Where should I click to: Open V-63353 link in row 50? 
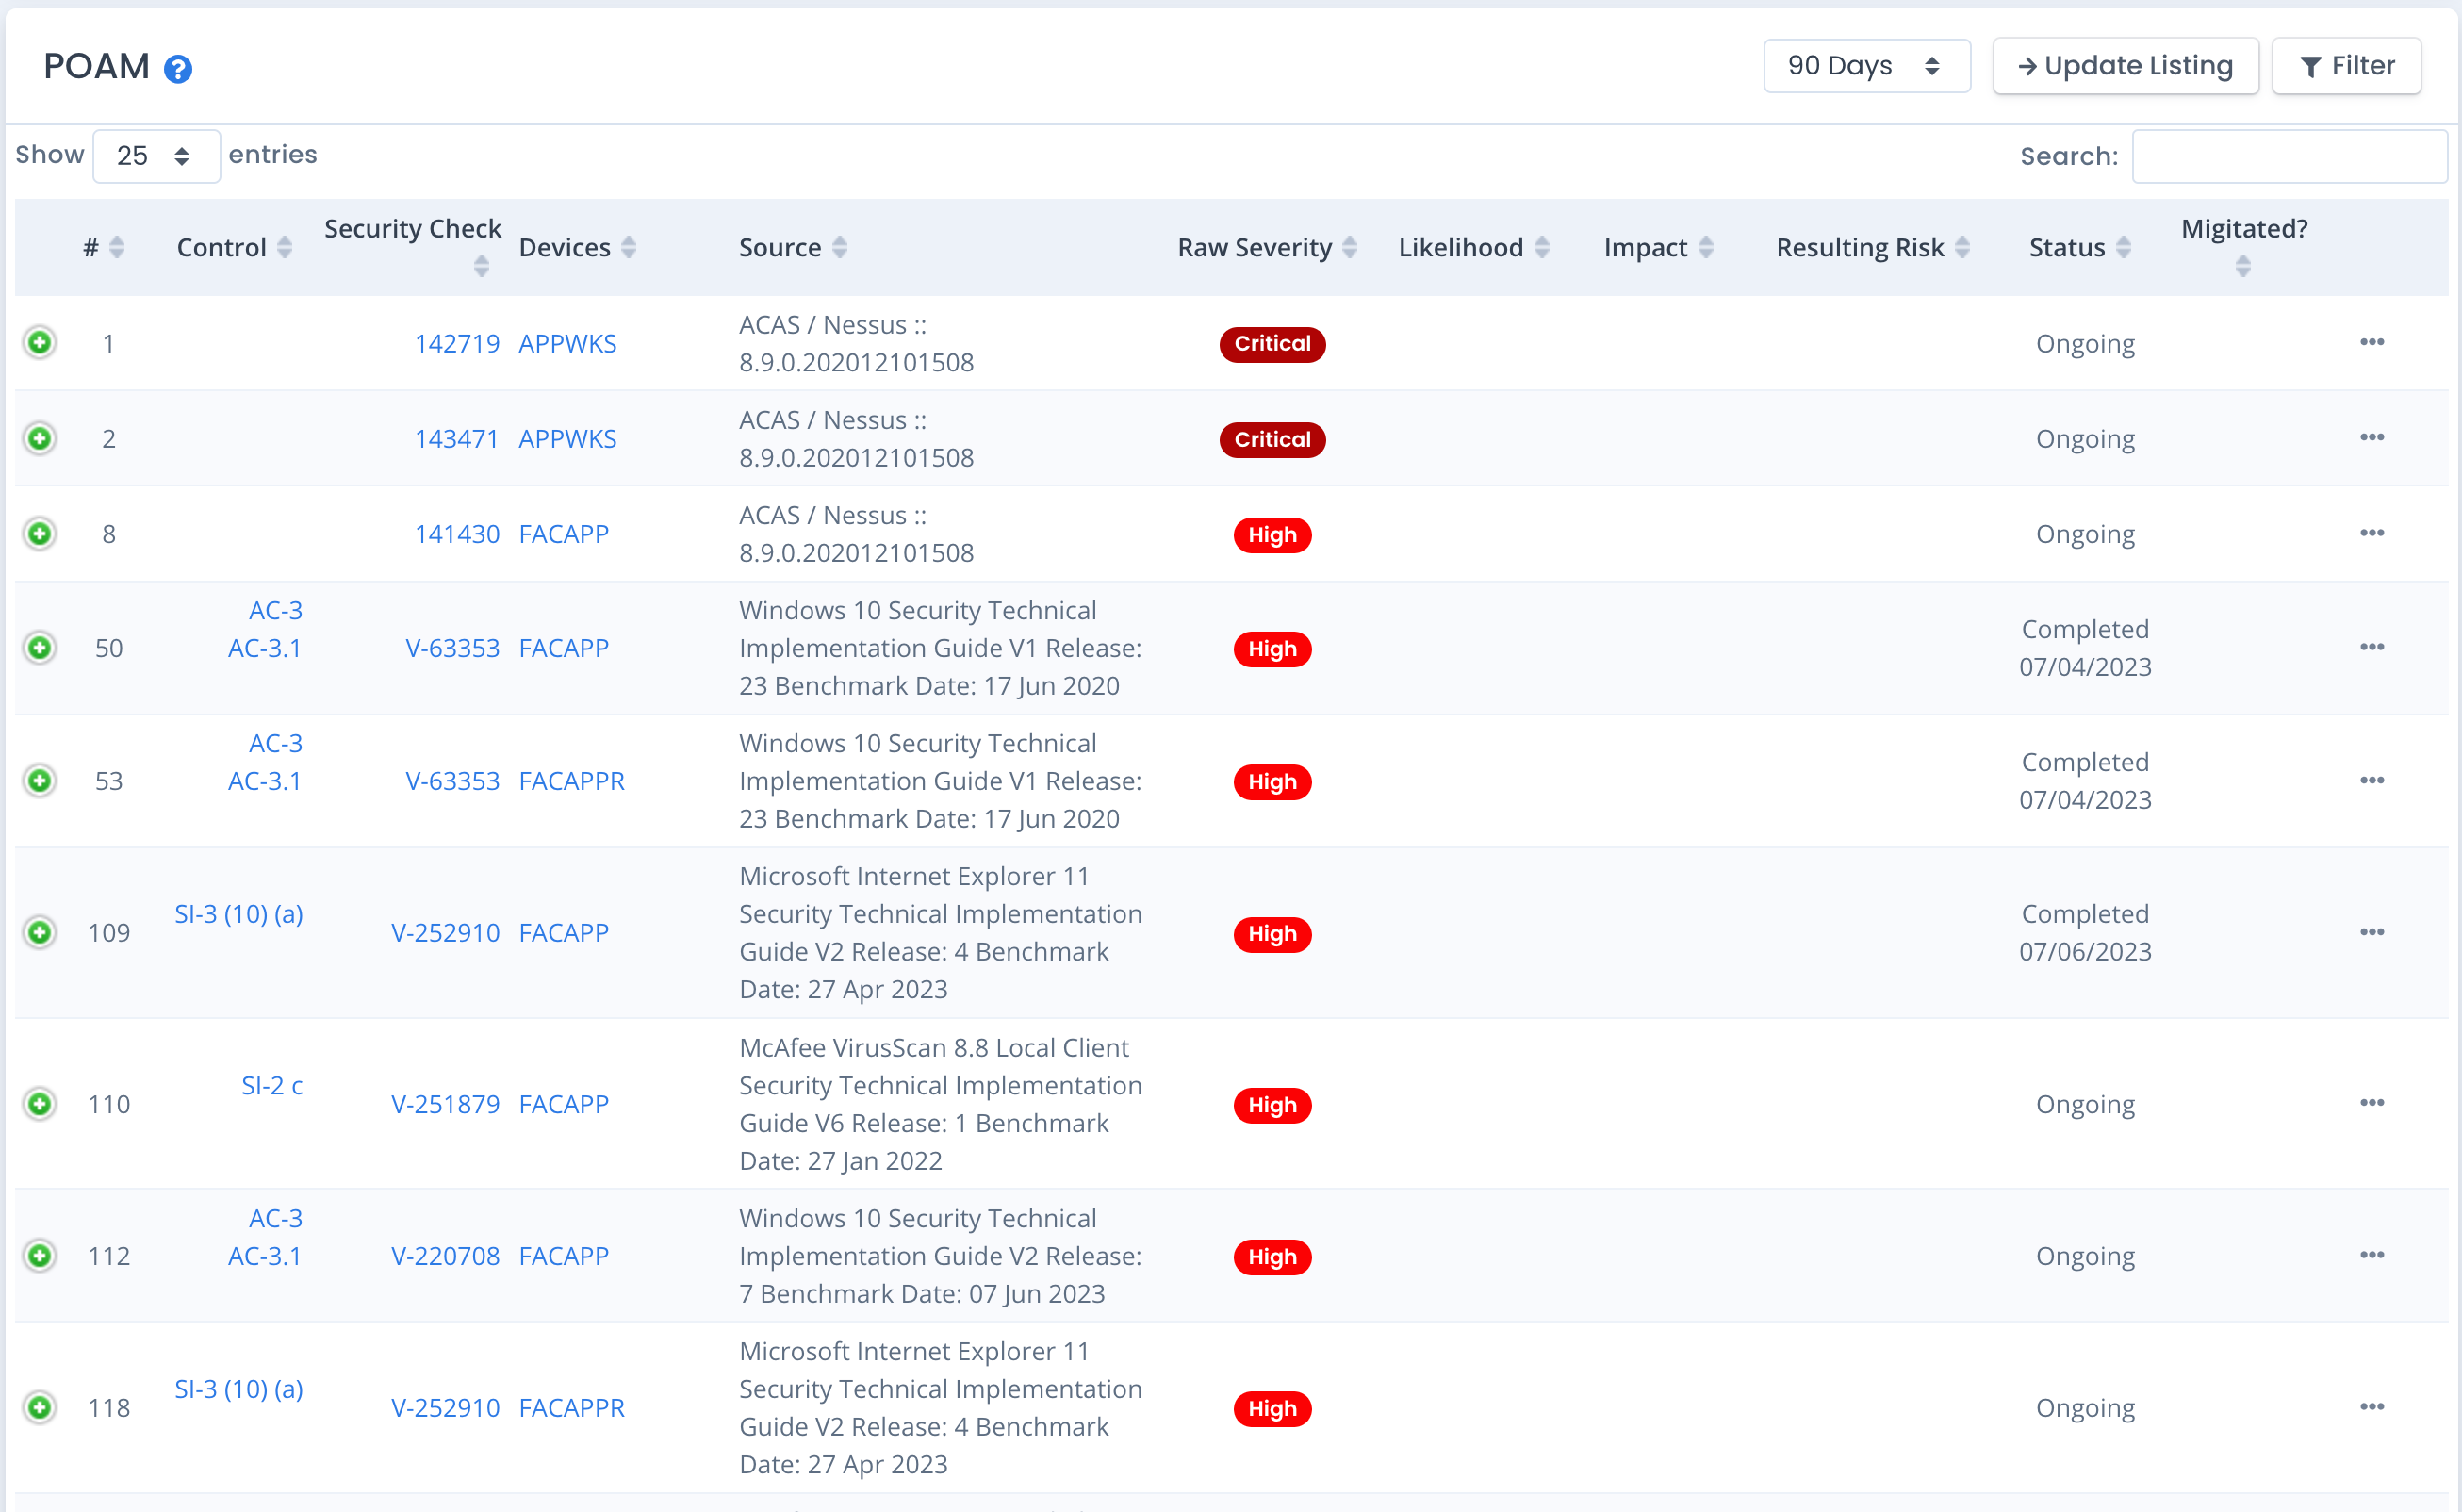[452, 648]
